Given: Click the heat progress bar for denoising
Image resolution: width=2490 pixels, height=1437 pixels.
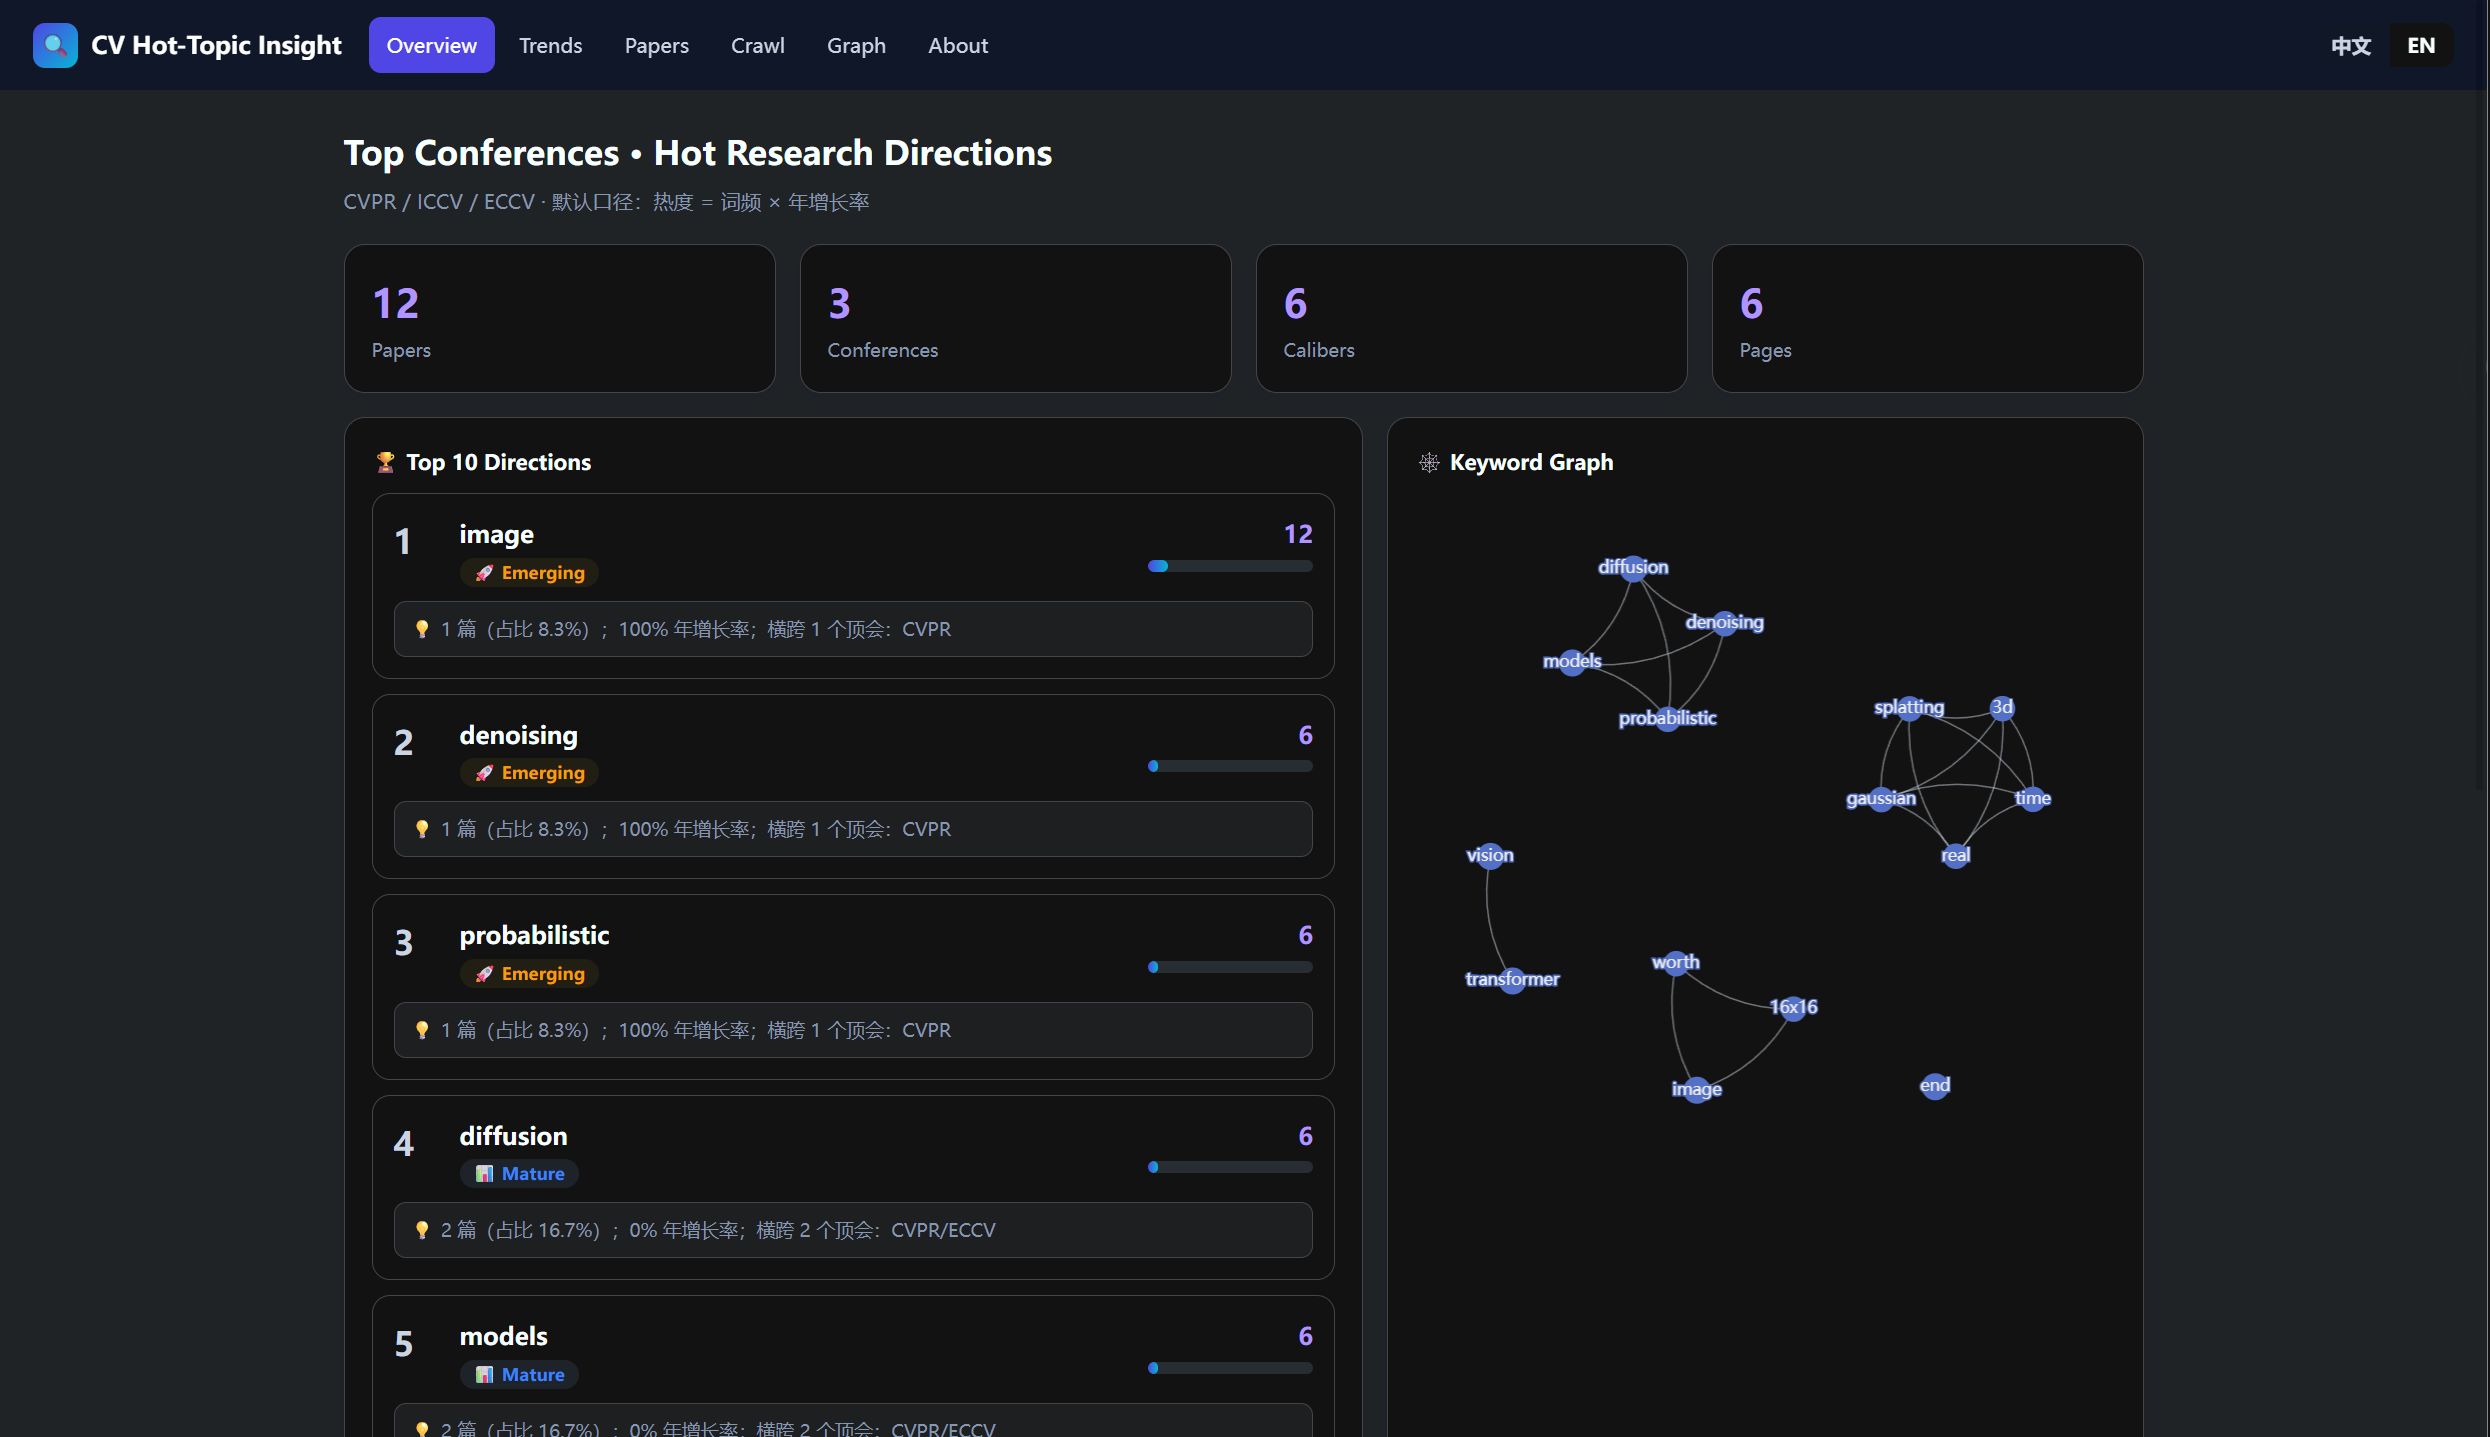Looking at the screenshot, I should [1230, 766].
